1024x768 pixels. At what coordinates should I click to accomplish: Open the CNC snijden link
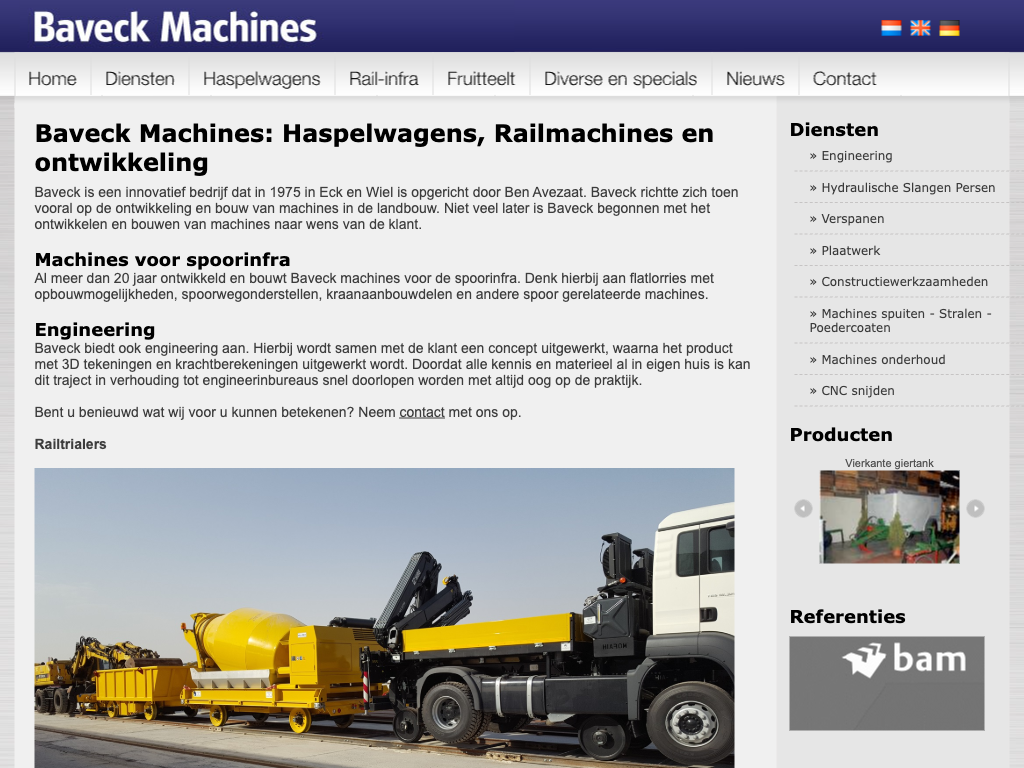point(857,391)
